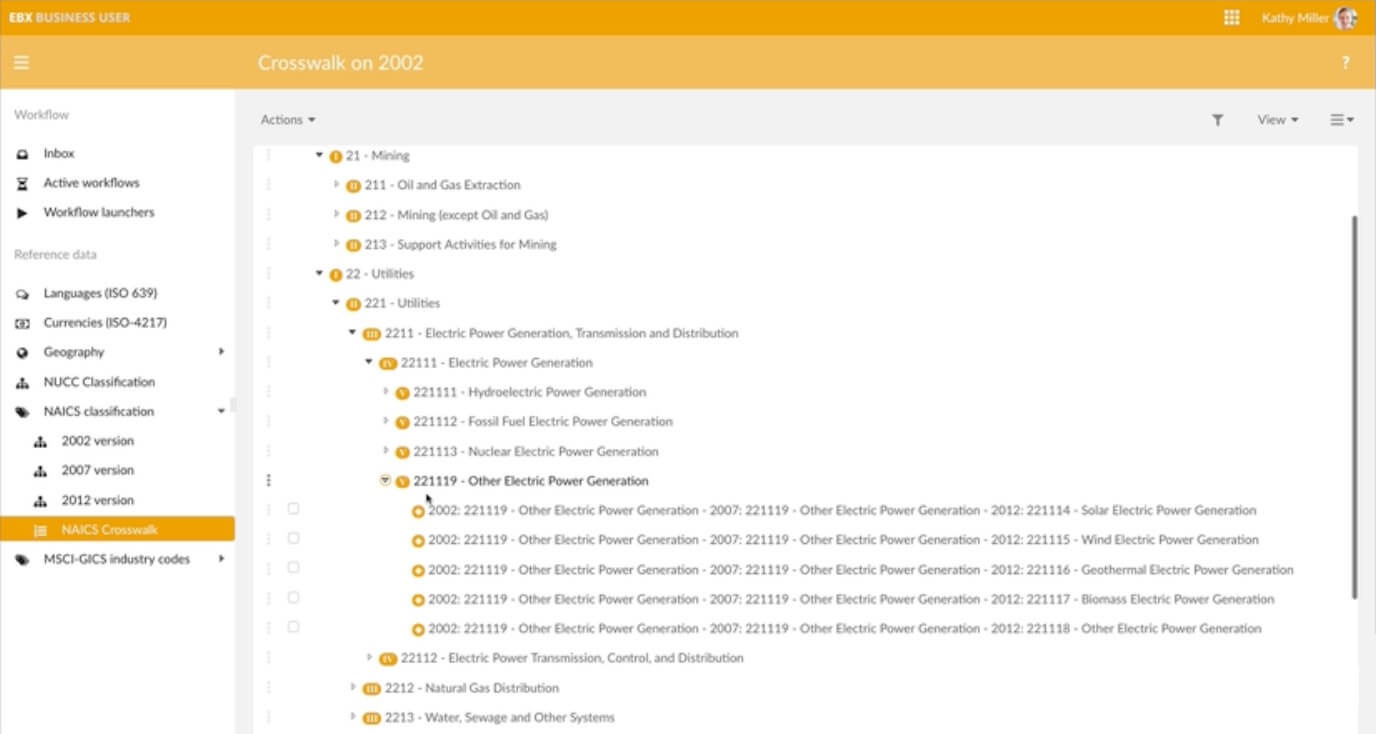Open NUCC Classification reference data
This screenshot has height=734, width=1376.
(x=99, y=382)
